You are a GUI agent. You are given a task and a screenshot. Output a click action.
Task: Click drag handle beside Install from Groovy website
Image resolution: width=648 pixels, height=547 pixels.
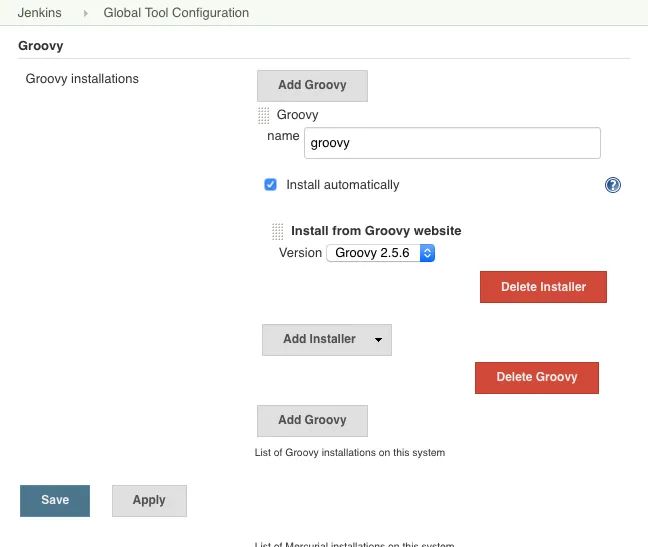(278, 231)
